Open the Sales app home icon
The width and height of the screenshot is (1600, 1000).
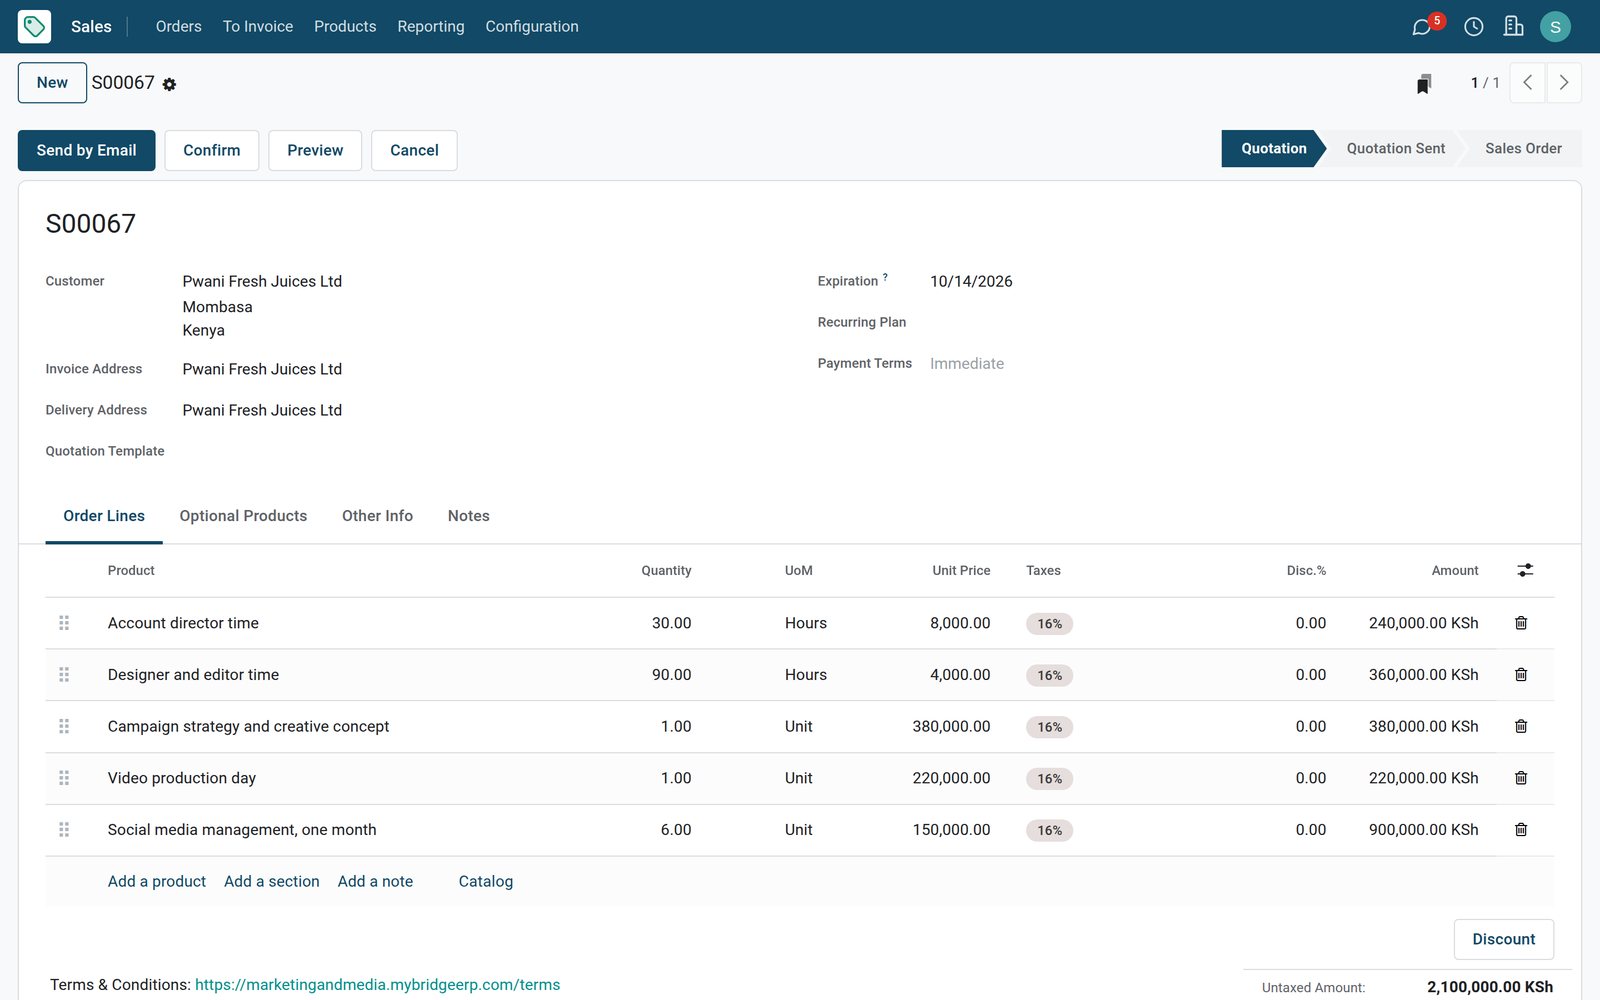(34, 26)
